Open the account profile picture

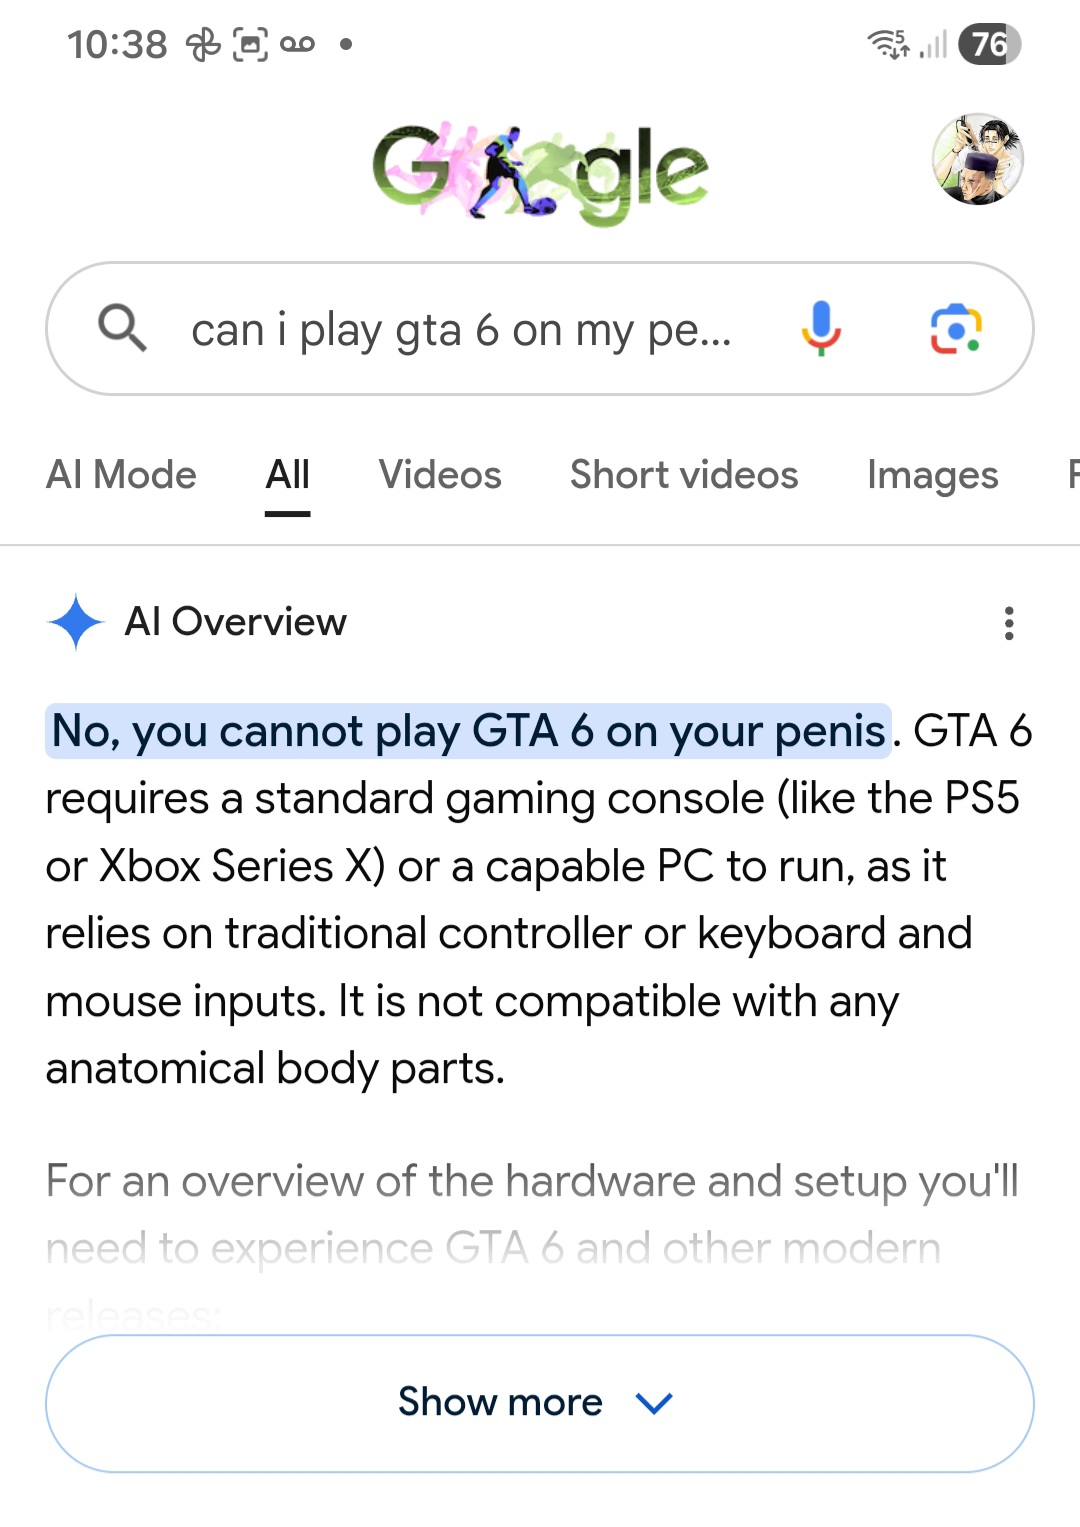point(978,159)
